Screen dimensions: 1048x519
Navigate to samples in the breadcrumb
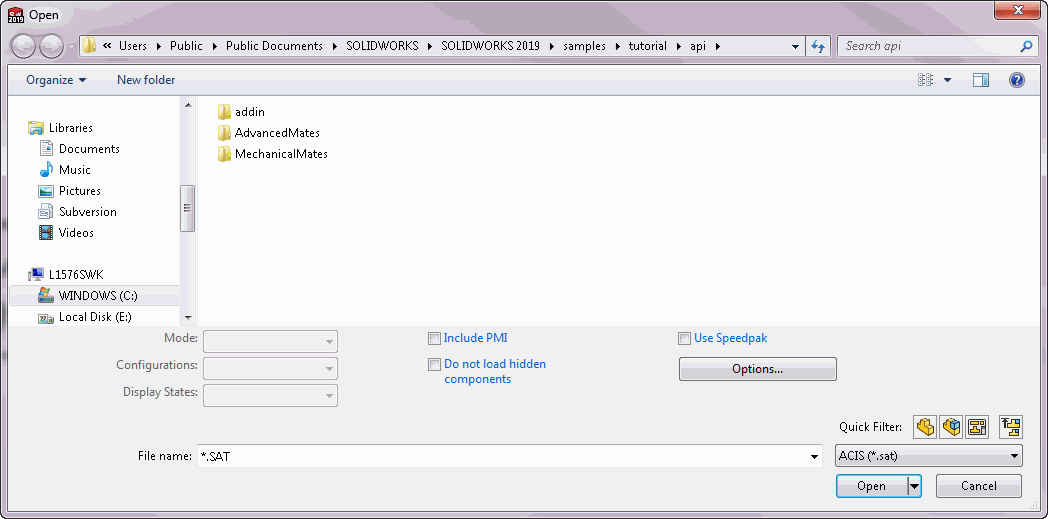point(584,46)
